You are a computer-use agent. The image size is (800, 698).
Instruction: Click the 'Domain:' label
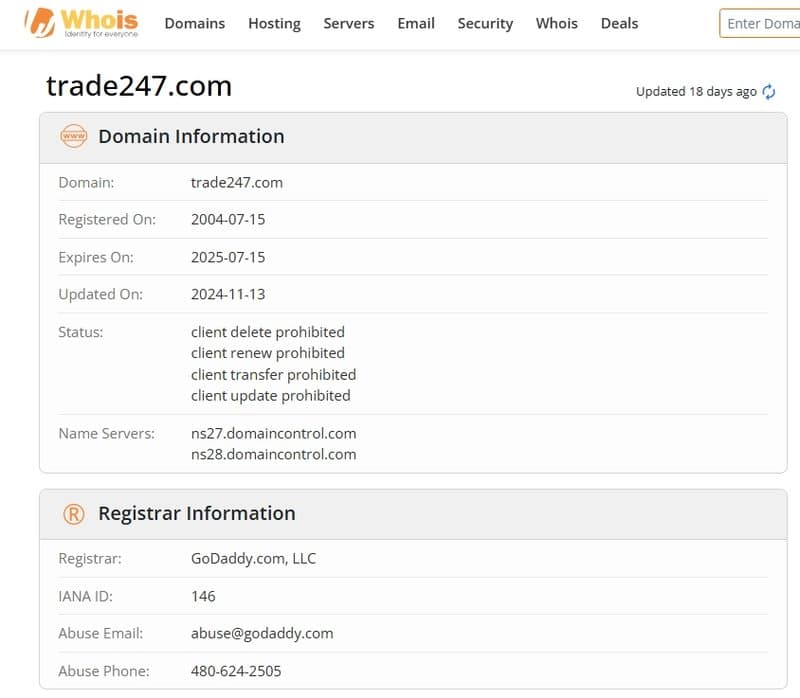(x=86, y=183)
